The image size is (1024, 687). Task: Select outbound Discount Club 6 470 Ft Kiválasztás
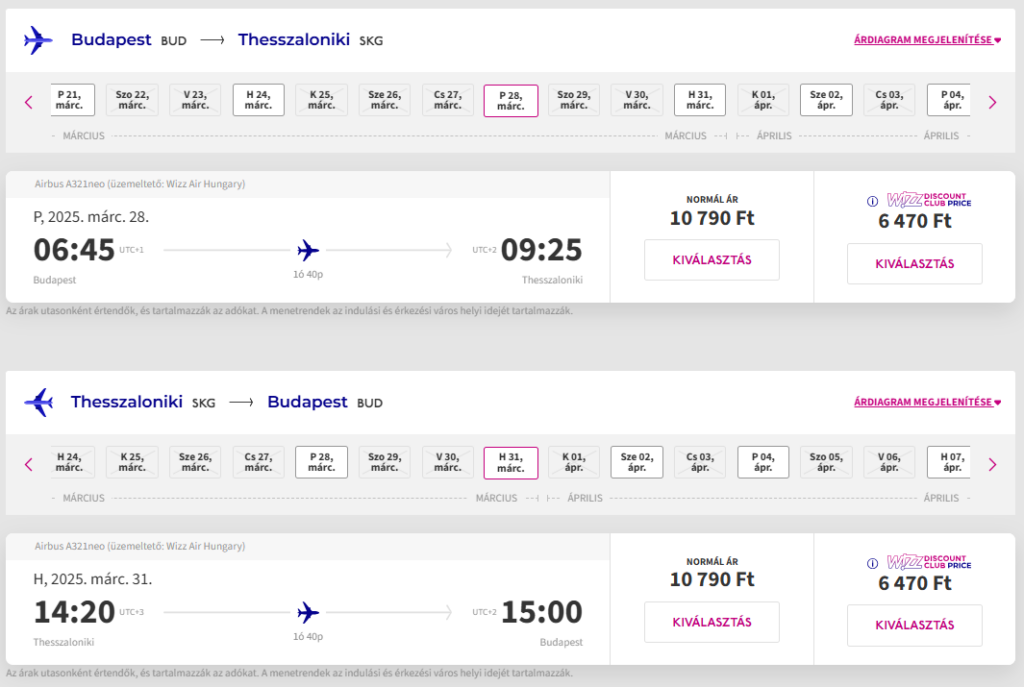point(914,264)
